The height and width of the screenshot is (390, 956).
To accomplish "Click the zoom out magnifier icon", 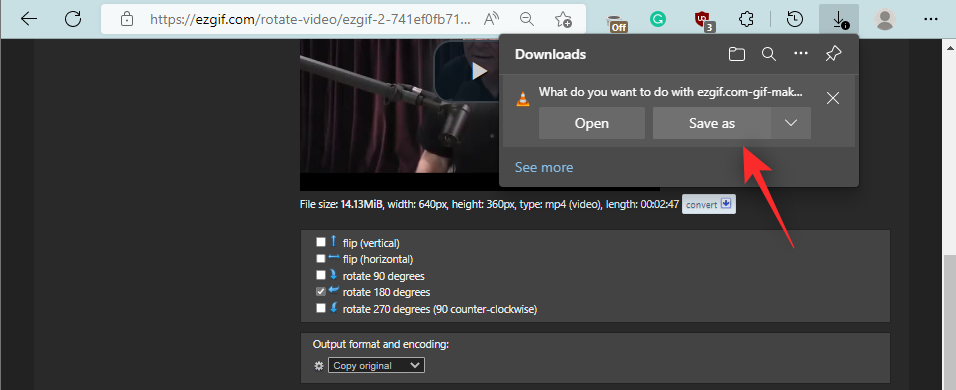I will pos(527,20).
